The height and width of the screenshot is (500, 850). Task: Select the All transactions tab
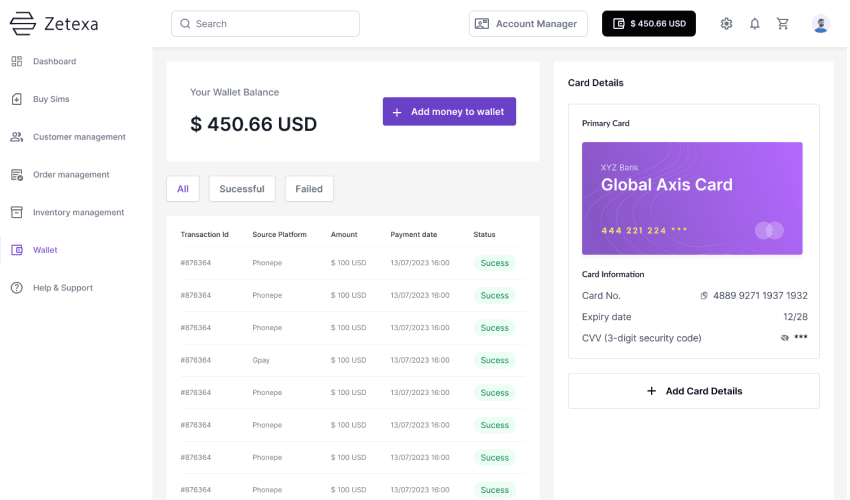[x=183, y=189]
